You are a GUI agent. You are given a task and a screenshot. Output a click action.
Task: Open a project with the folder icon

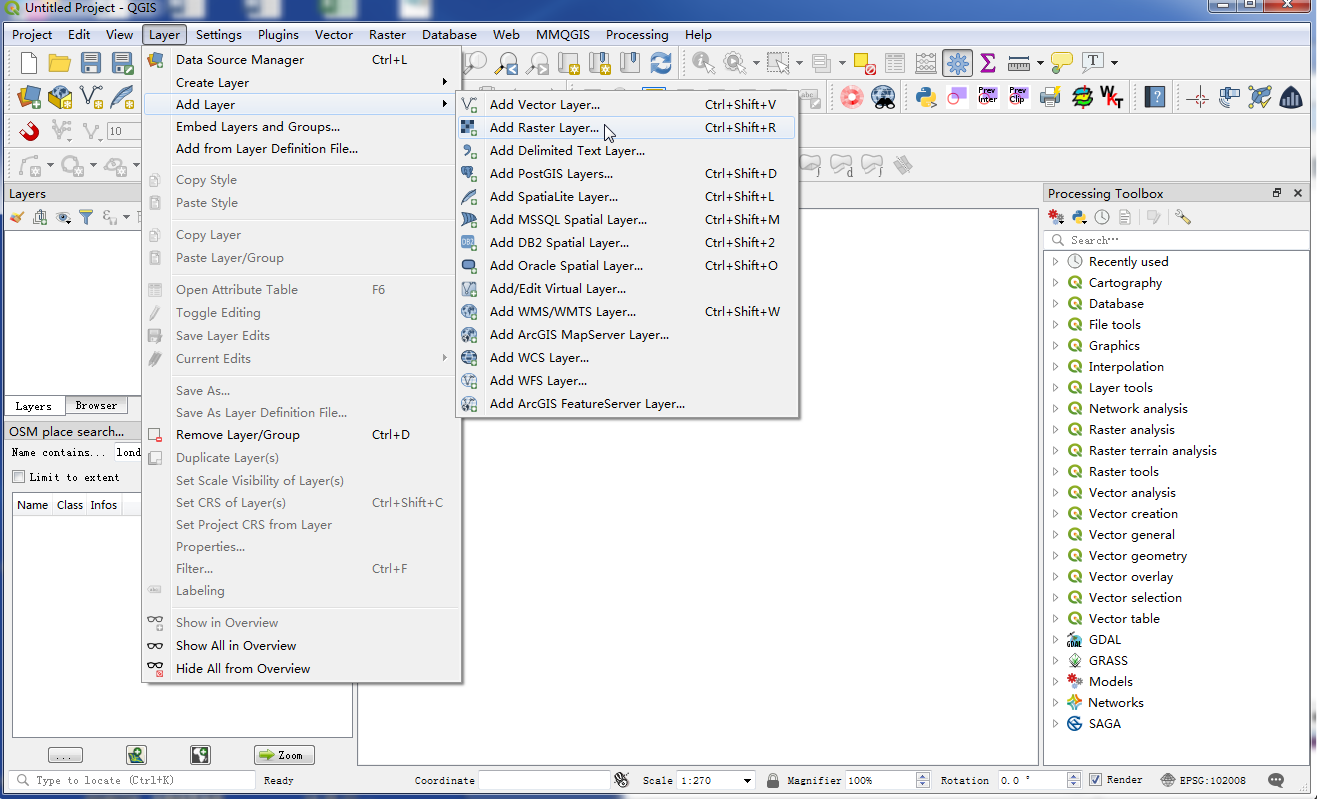59,64
